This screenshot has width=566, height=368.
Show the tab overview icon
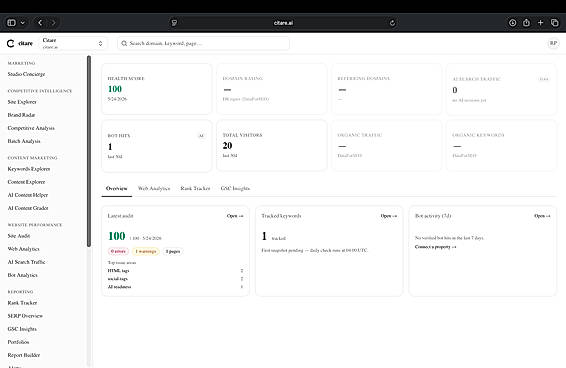click(555, 23)
